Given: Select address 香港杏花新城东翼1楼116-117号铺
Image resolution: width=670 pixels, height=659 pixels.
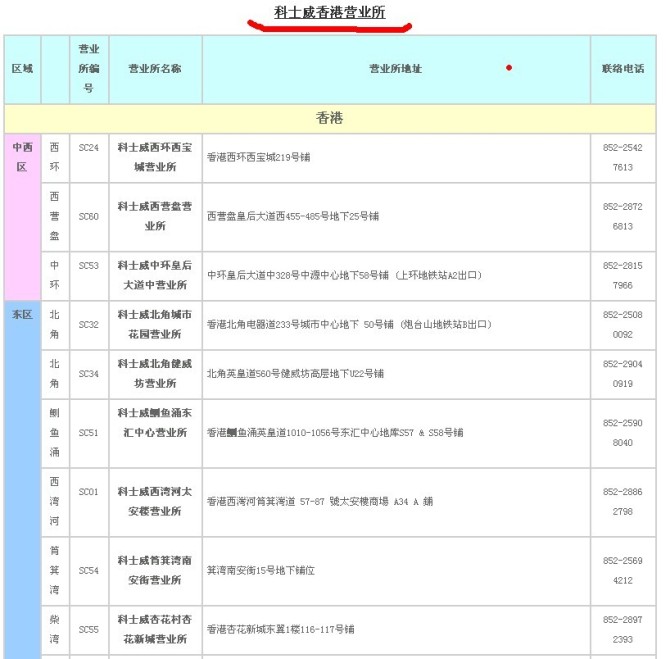Looking at the screenshot, I should 281,630.
